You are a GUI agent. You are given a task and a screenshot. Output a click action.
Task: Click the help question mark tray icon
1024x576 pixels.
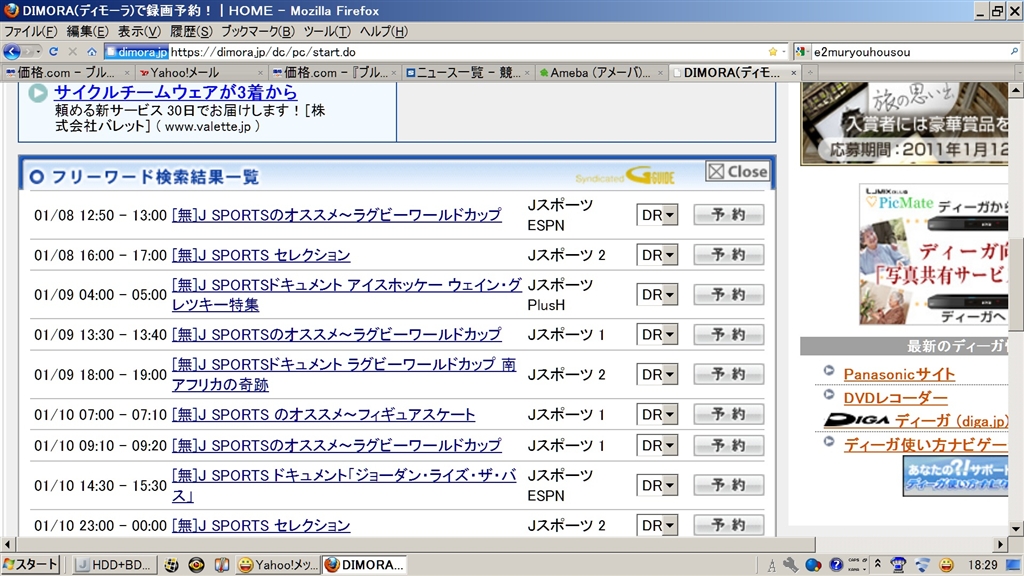[x=836, y=565]
